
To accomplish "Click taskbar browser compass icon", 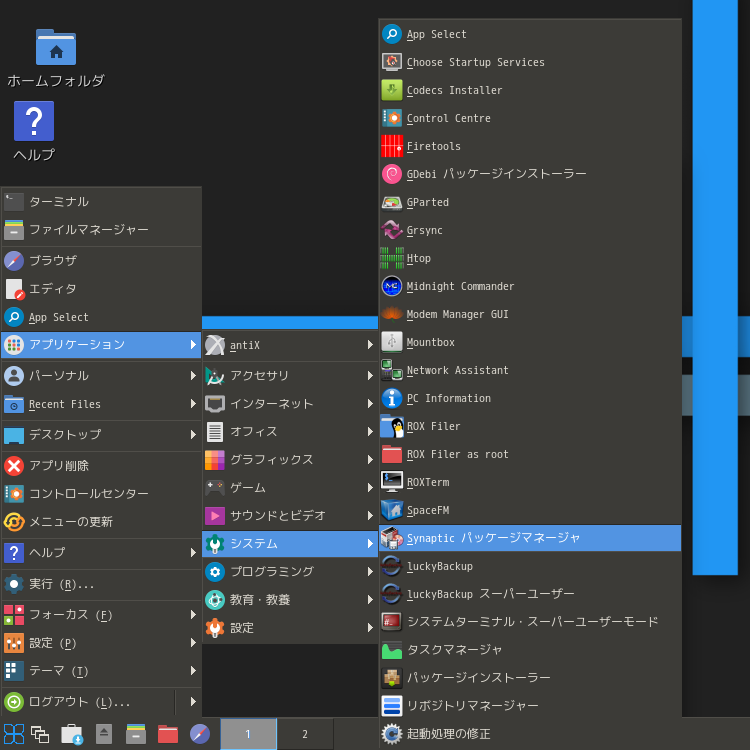I will pos(200,734).
